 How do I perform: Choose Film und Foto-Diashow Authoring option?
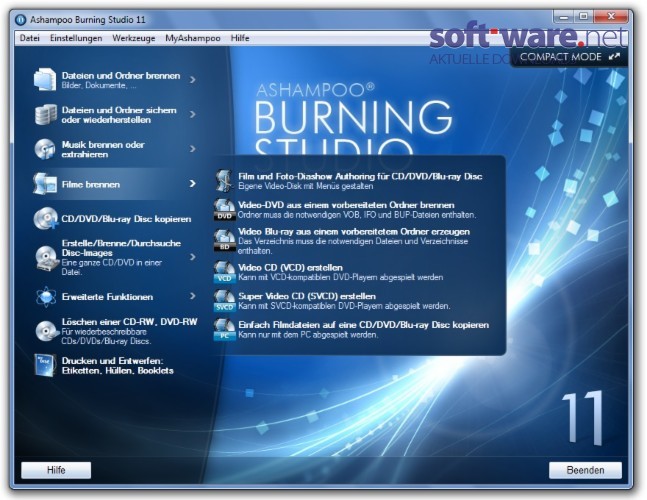360,176
